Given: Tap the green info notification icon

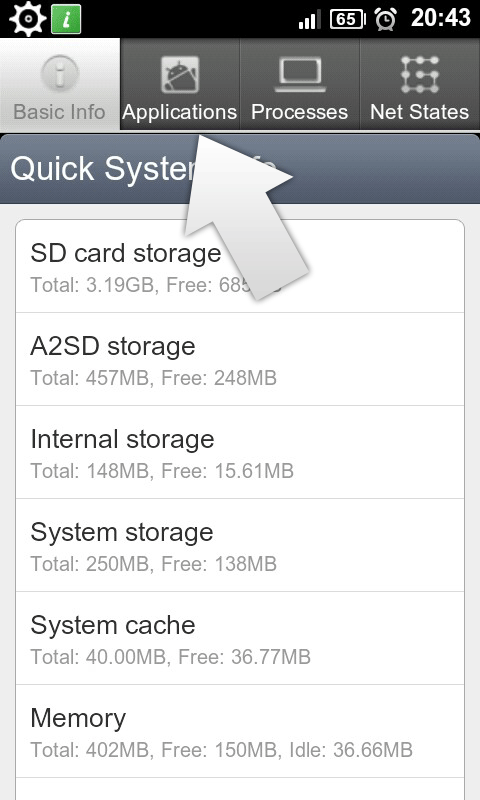Looking at the screenshot, I should click(66, 19).
